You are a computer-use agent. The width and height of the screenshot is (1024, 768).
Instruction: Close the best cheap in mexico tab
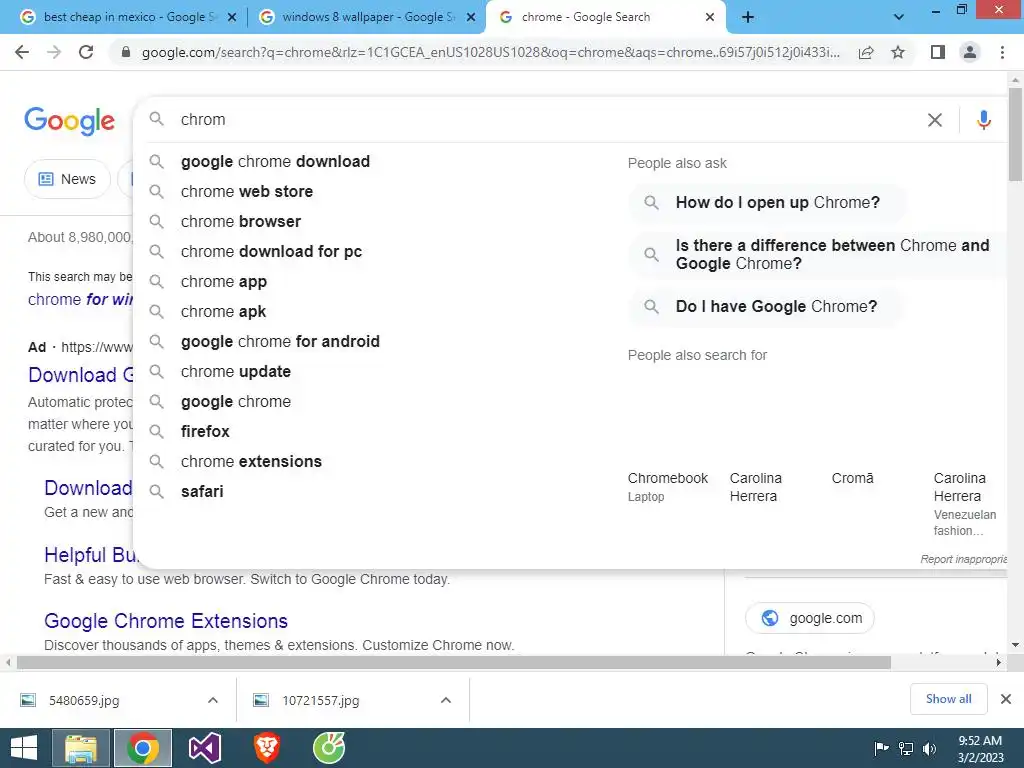pyautogui.click(x=232, y=18)
